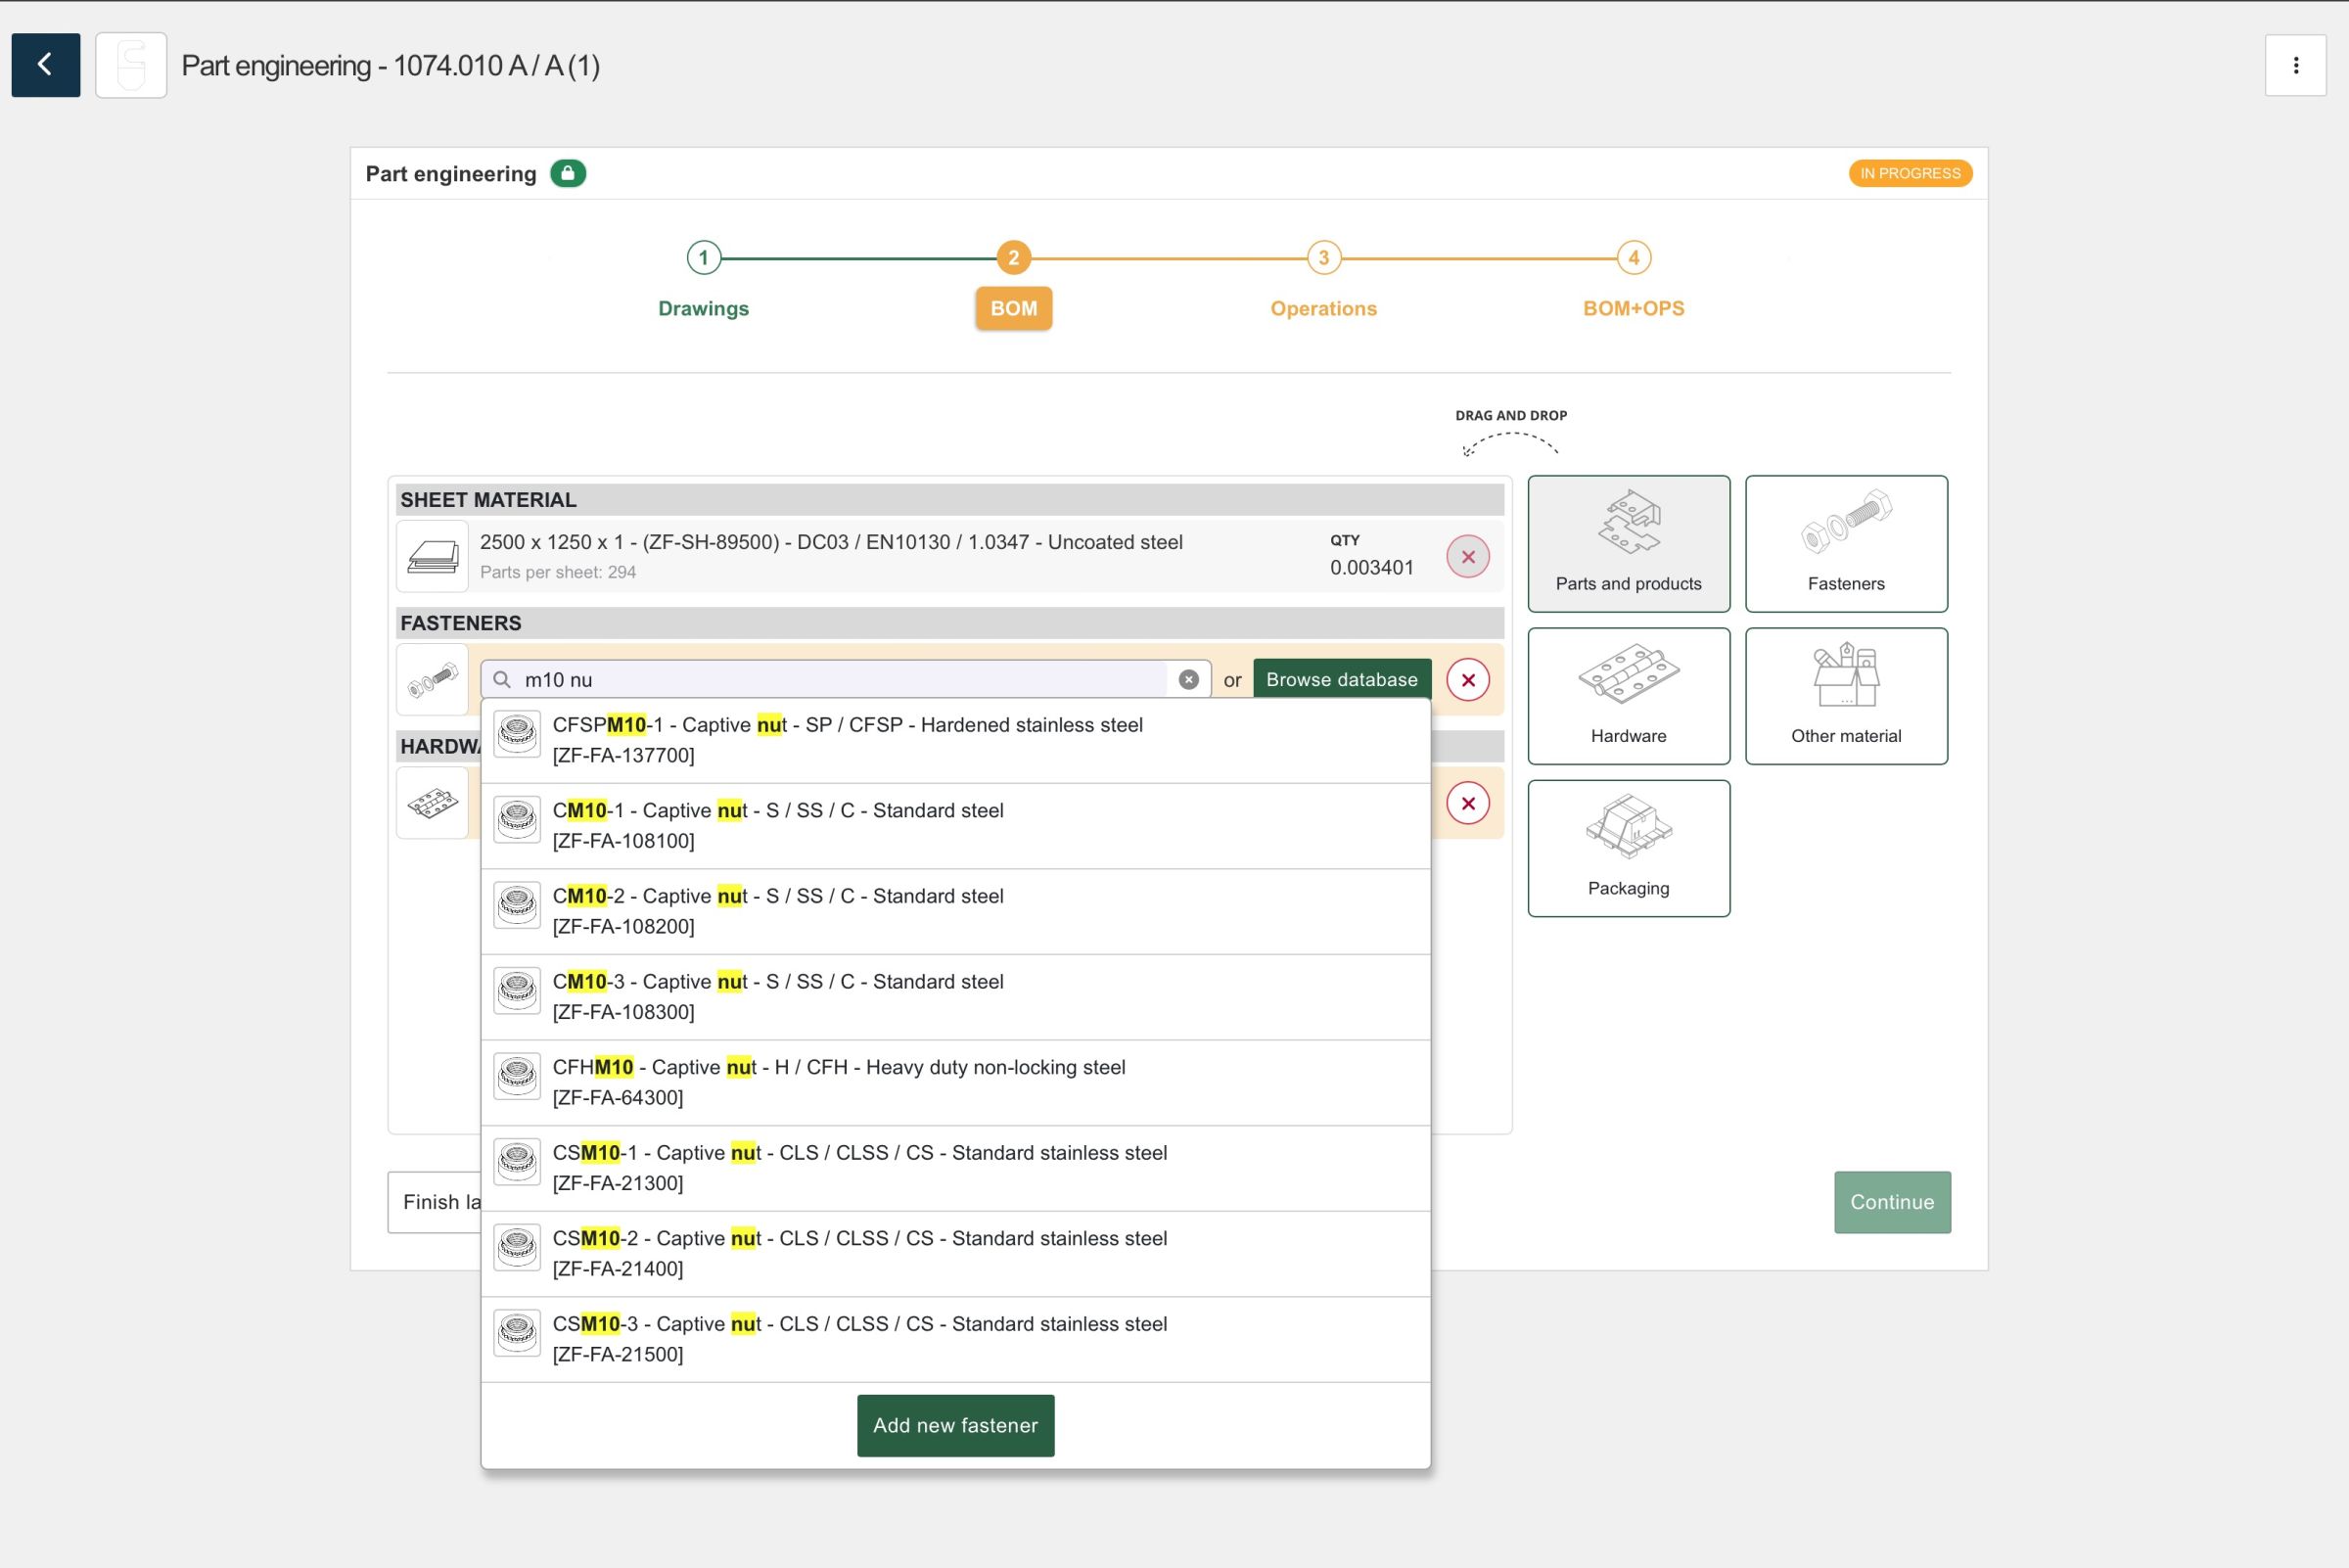2349x1568 pixels.
Task: Click the Browse database button
Action: [x=1341, y=680]
